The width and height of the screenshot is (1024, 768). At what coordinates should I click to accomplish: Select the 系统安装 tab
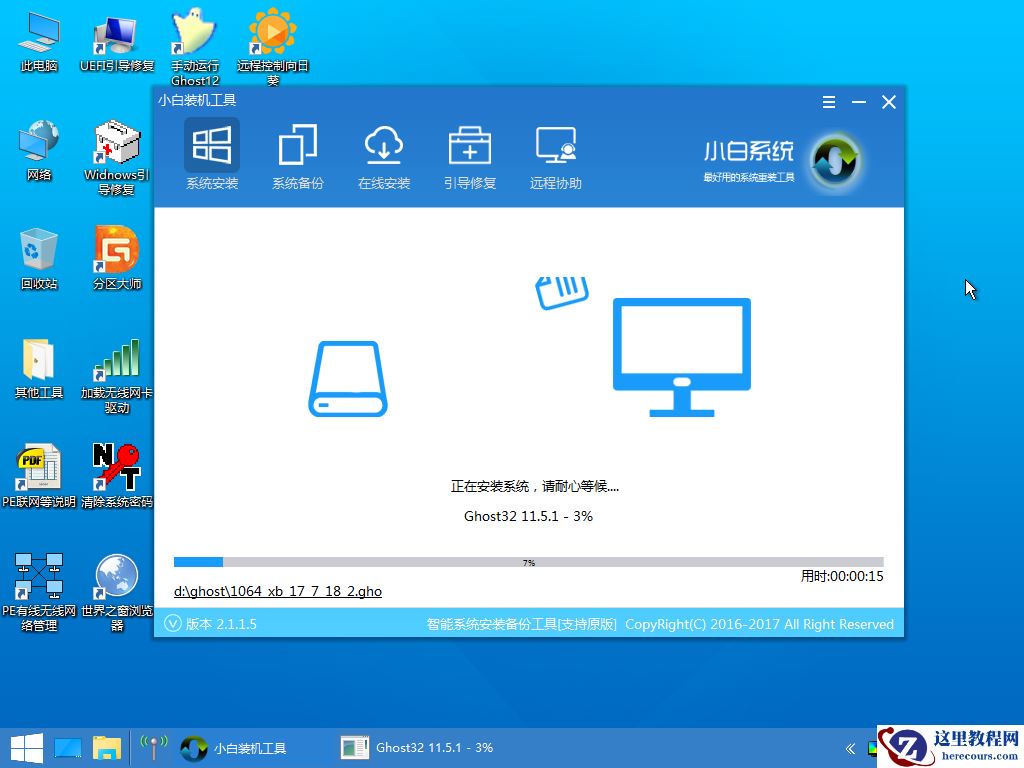[211, 155]
